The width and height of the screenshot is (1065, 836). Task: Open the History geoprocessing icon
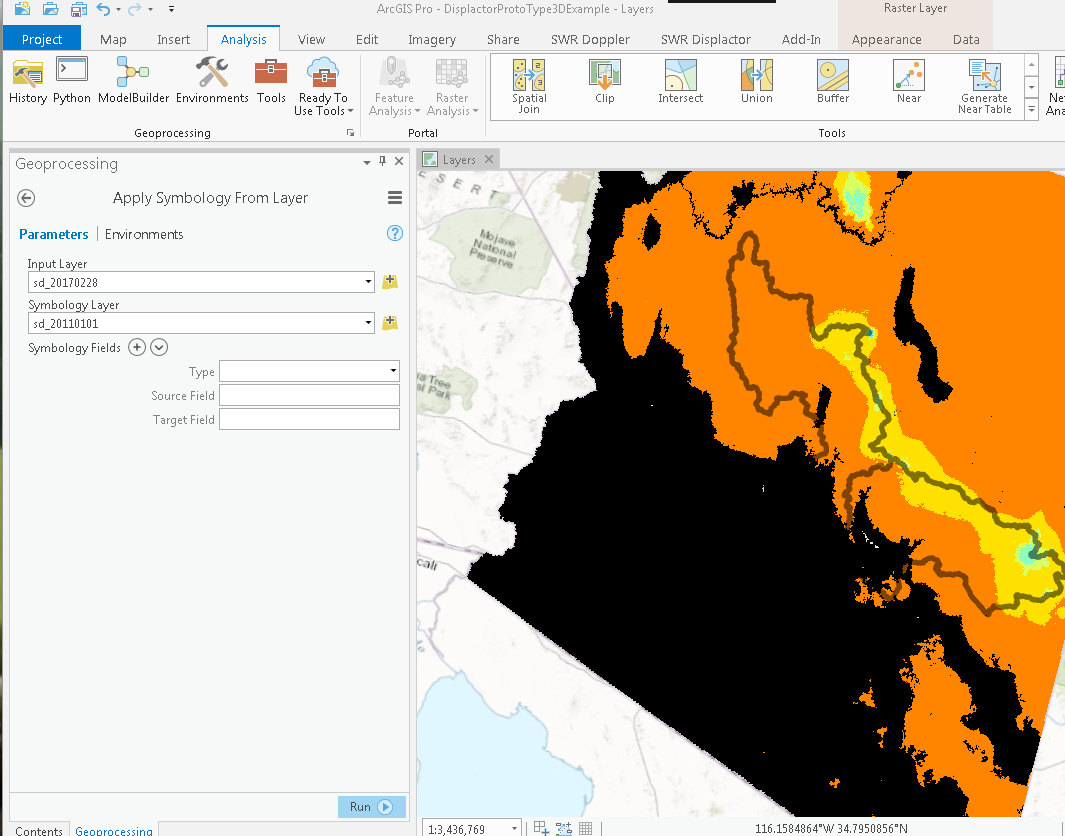pyautogui.click(x=28, y=81)
